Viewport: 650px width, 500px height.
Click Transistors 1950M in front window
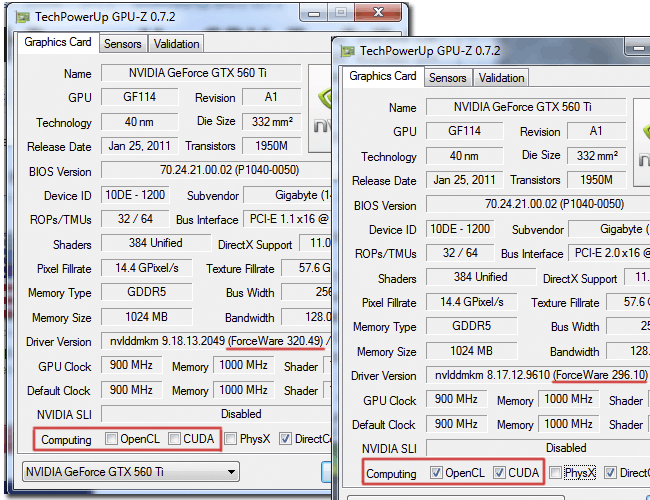[x=597, y=180]
